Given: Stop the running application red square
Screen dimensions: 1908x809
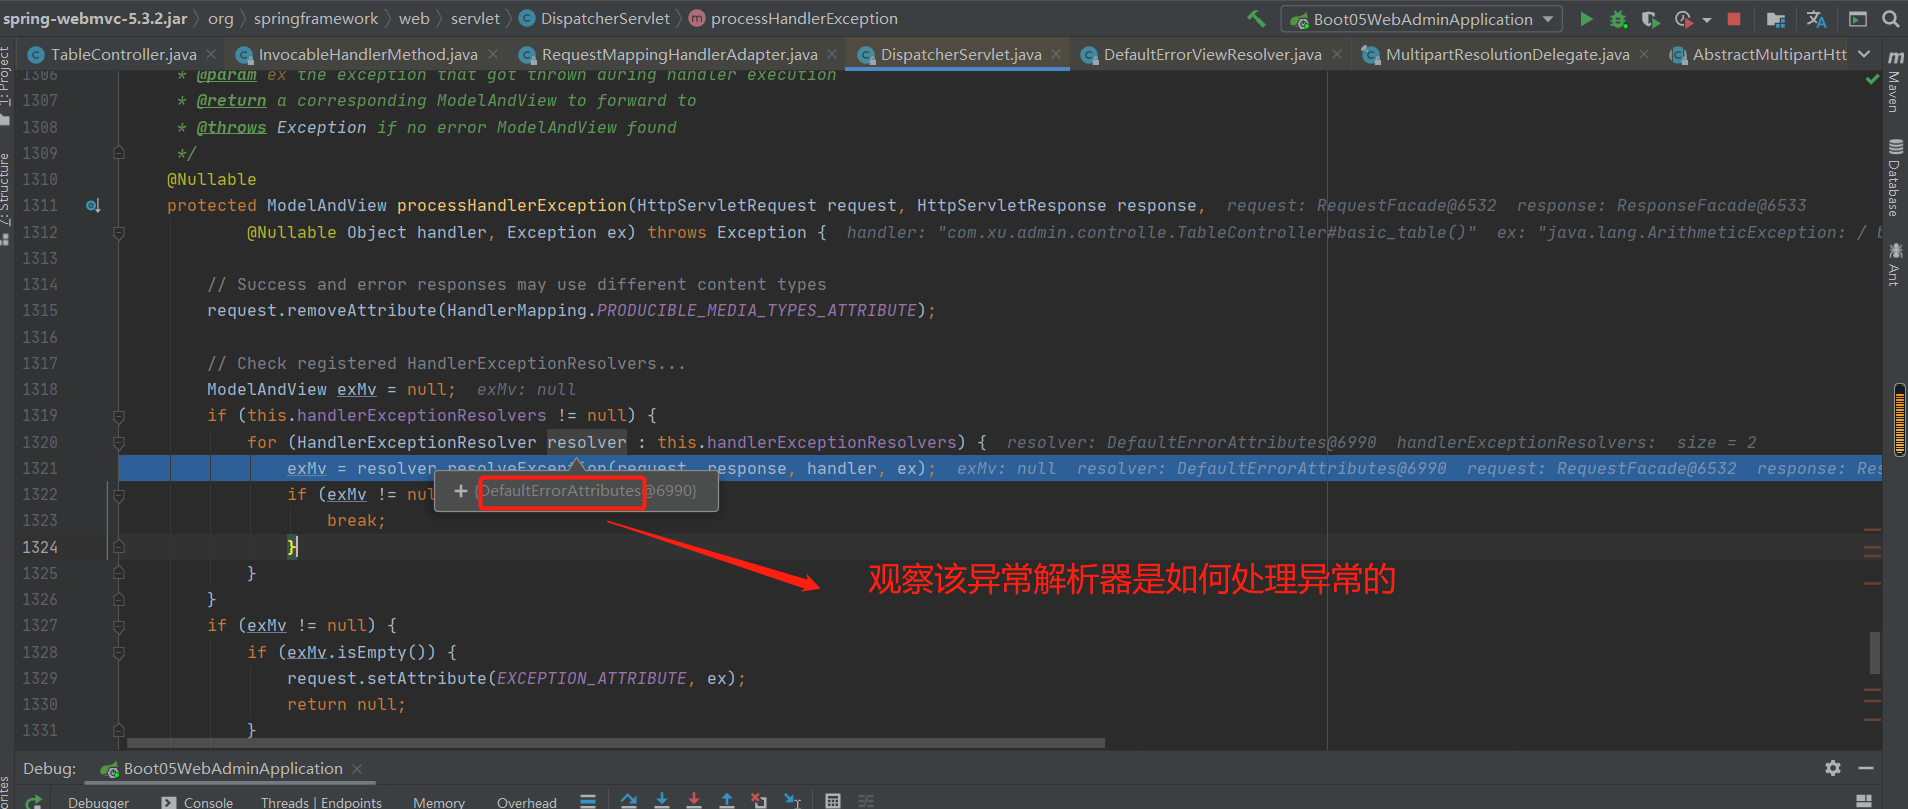Looking at the screenshot, I should [1735, 19].
